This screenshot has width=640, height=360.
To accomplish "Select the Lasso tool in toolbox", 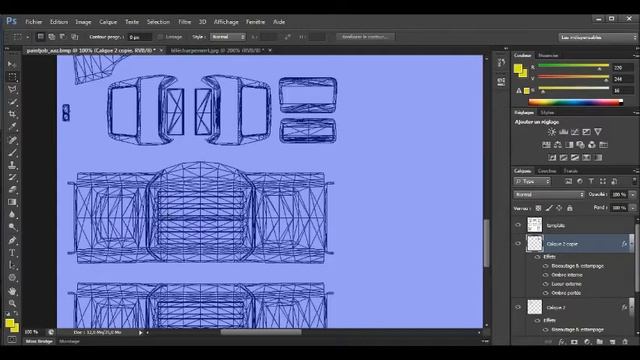I will click(12, 89).
